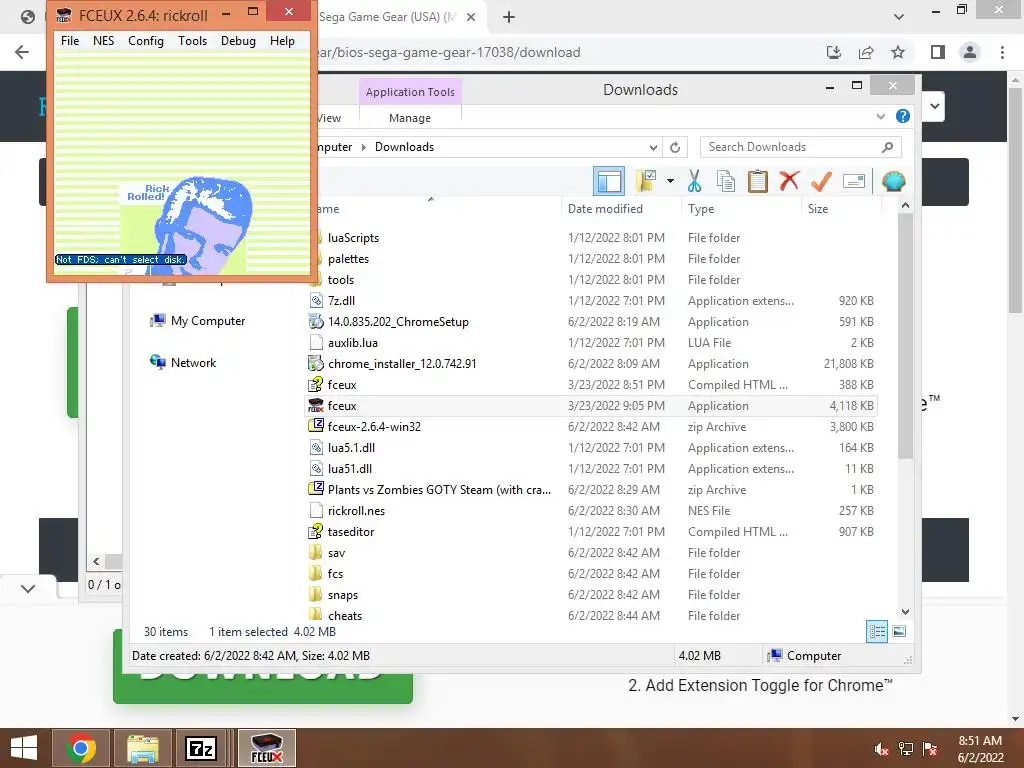
Task: Select the Application Tools ribbon tab
Action: click(410, 92)
